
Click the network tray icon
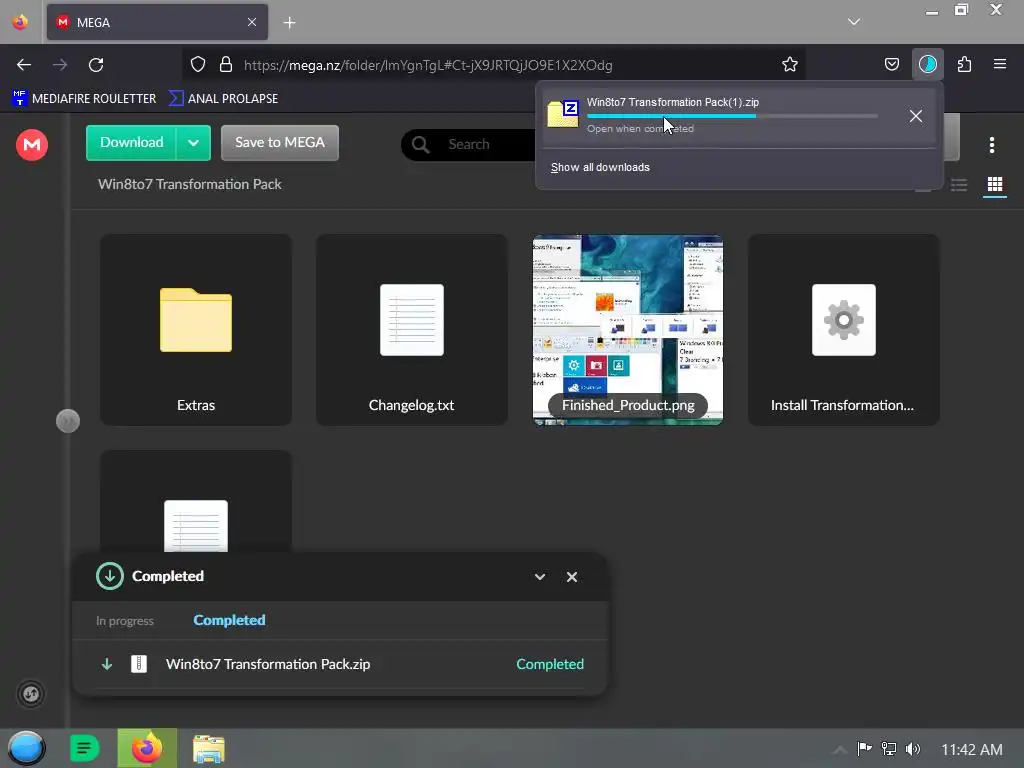pos(889,749)
